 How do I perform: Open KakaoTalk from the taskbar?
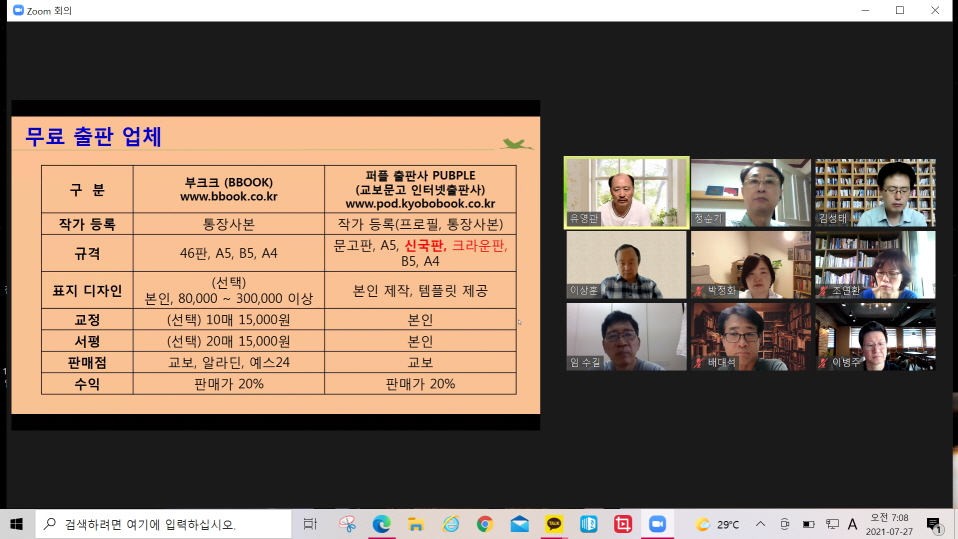[x=554, y=524]
